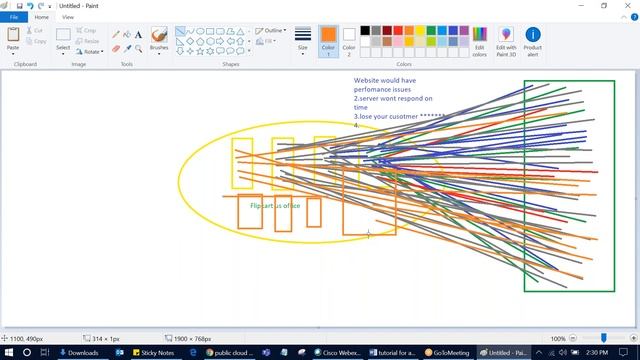Viewport: 640px width, 360px height.
Task: Open the Windows Start menu
Action: pyautogui.click(x=9, y=353)
